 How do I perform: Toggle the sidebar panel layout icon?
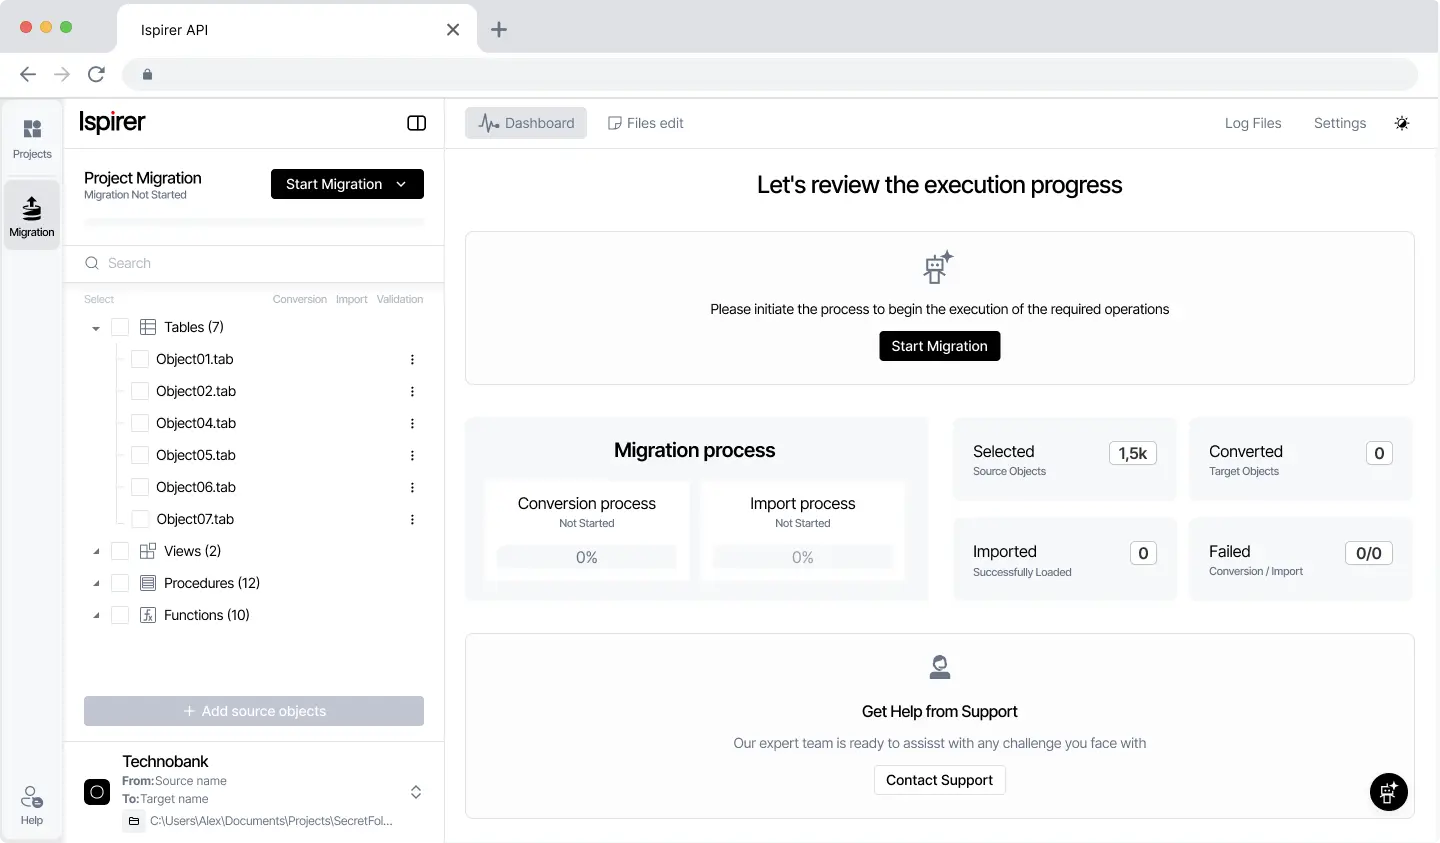coord(417,123)
